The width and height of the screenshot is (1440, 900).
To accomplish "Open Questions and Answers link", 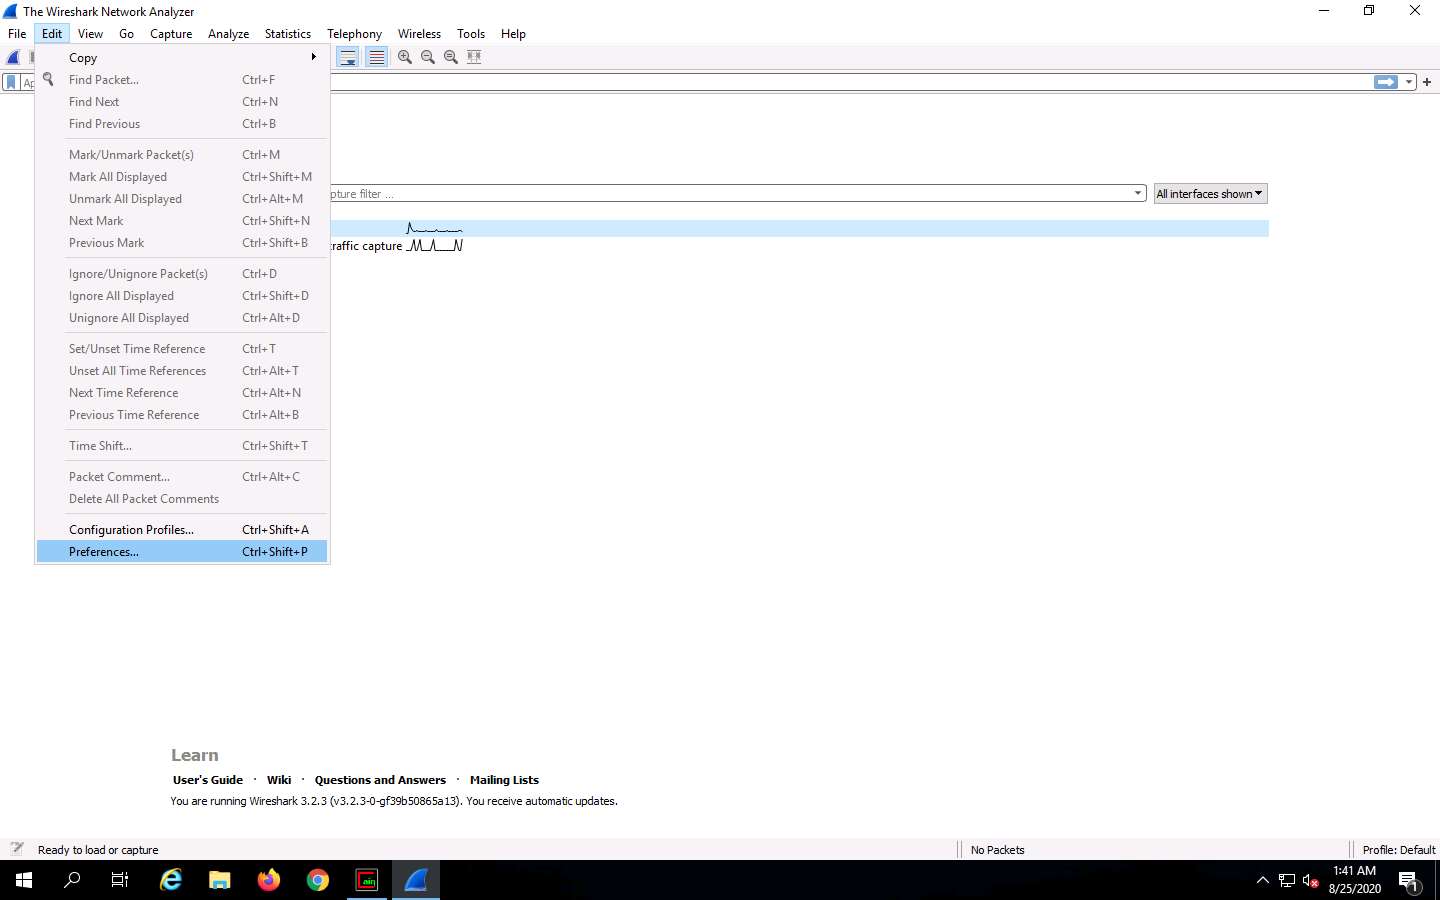I will [x=380, y=780].
